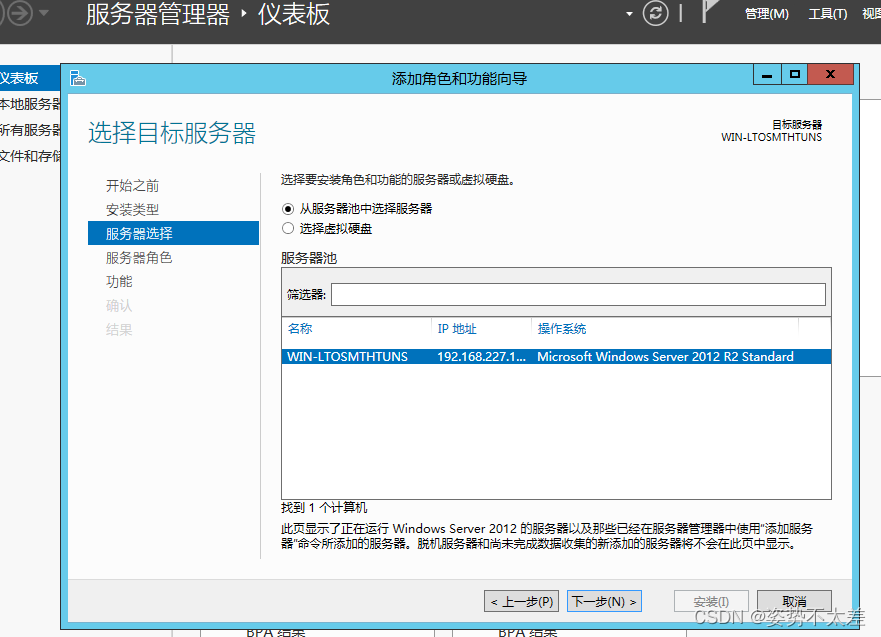Screen dimensions: 881x637
Task: Click Microsoft Windows Server 2012 R2 Standard cell
Action: pos(665,357)
